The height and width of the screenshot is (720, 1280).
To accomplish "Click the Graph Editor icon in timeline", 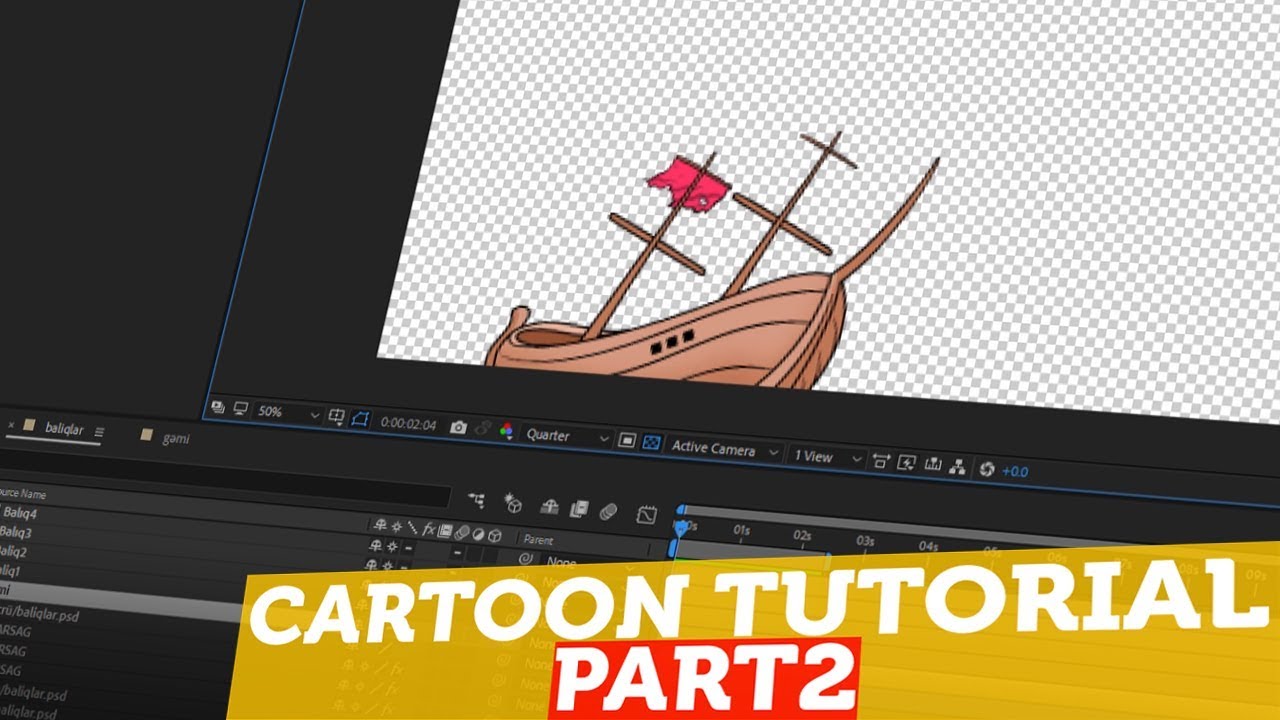I will 645,513.
